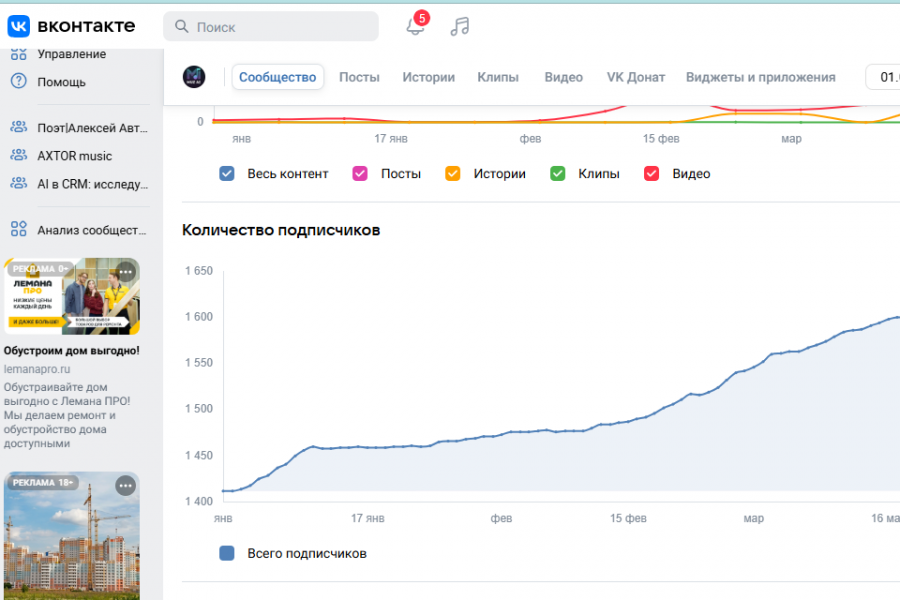Toggle the Весь контент checkbox

[227, 174]
